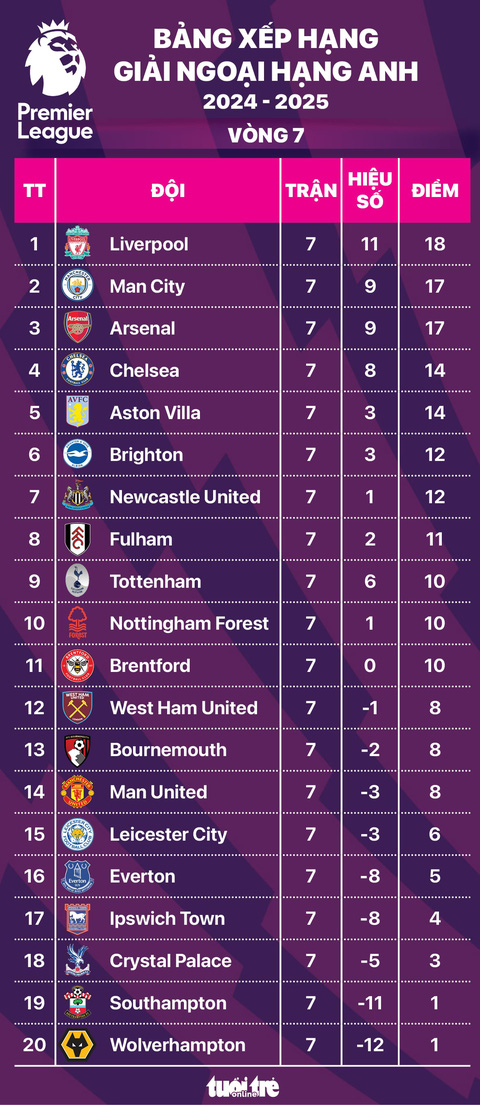Click the Man City club crest
The width and height of the screenshot is (480, 1105).
point(77,285)
